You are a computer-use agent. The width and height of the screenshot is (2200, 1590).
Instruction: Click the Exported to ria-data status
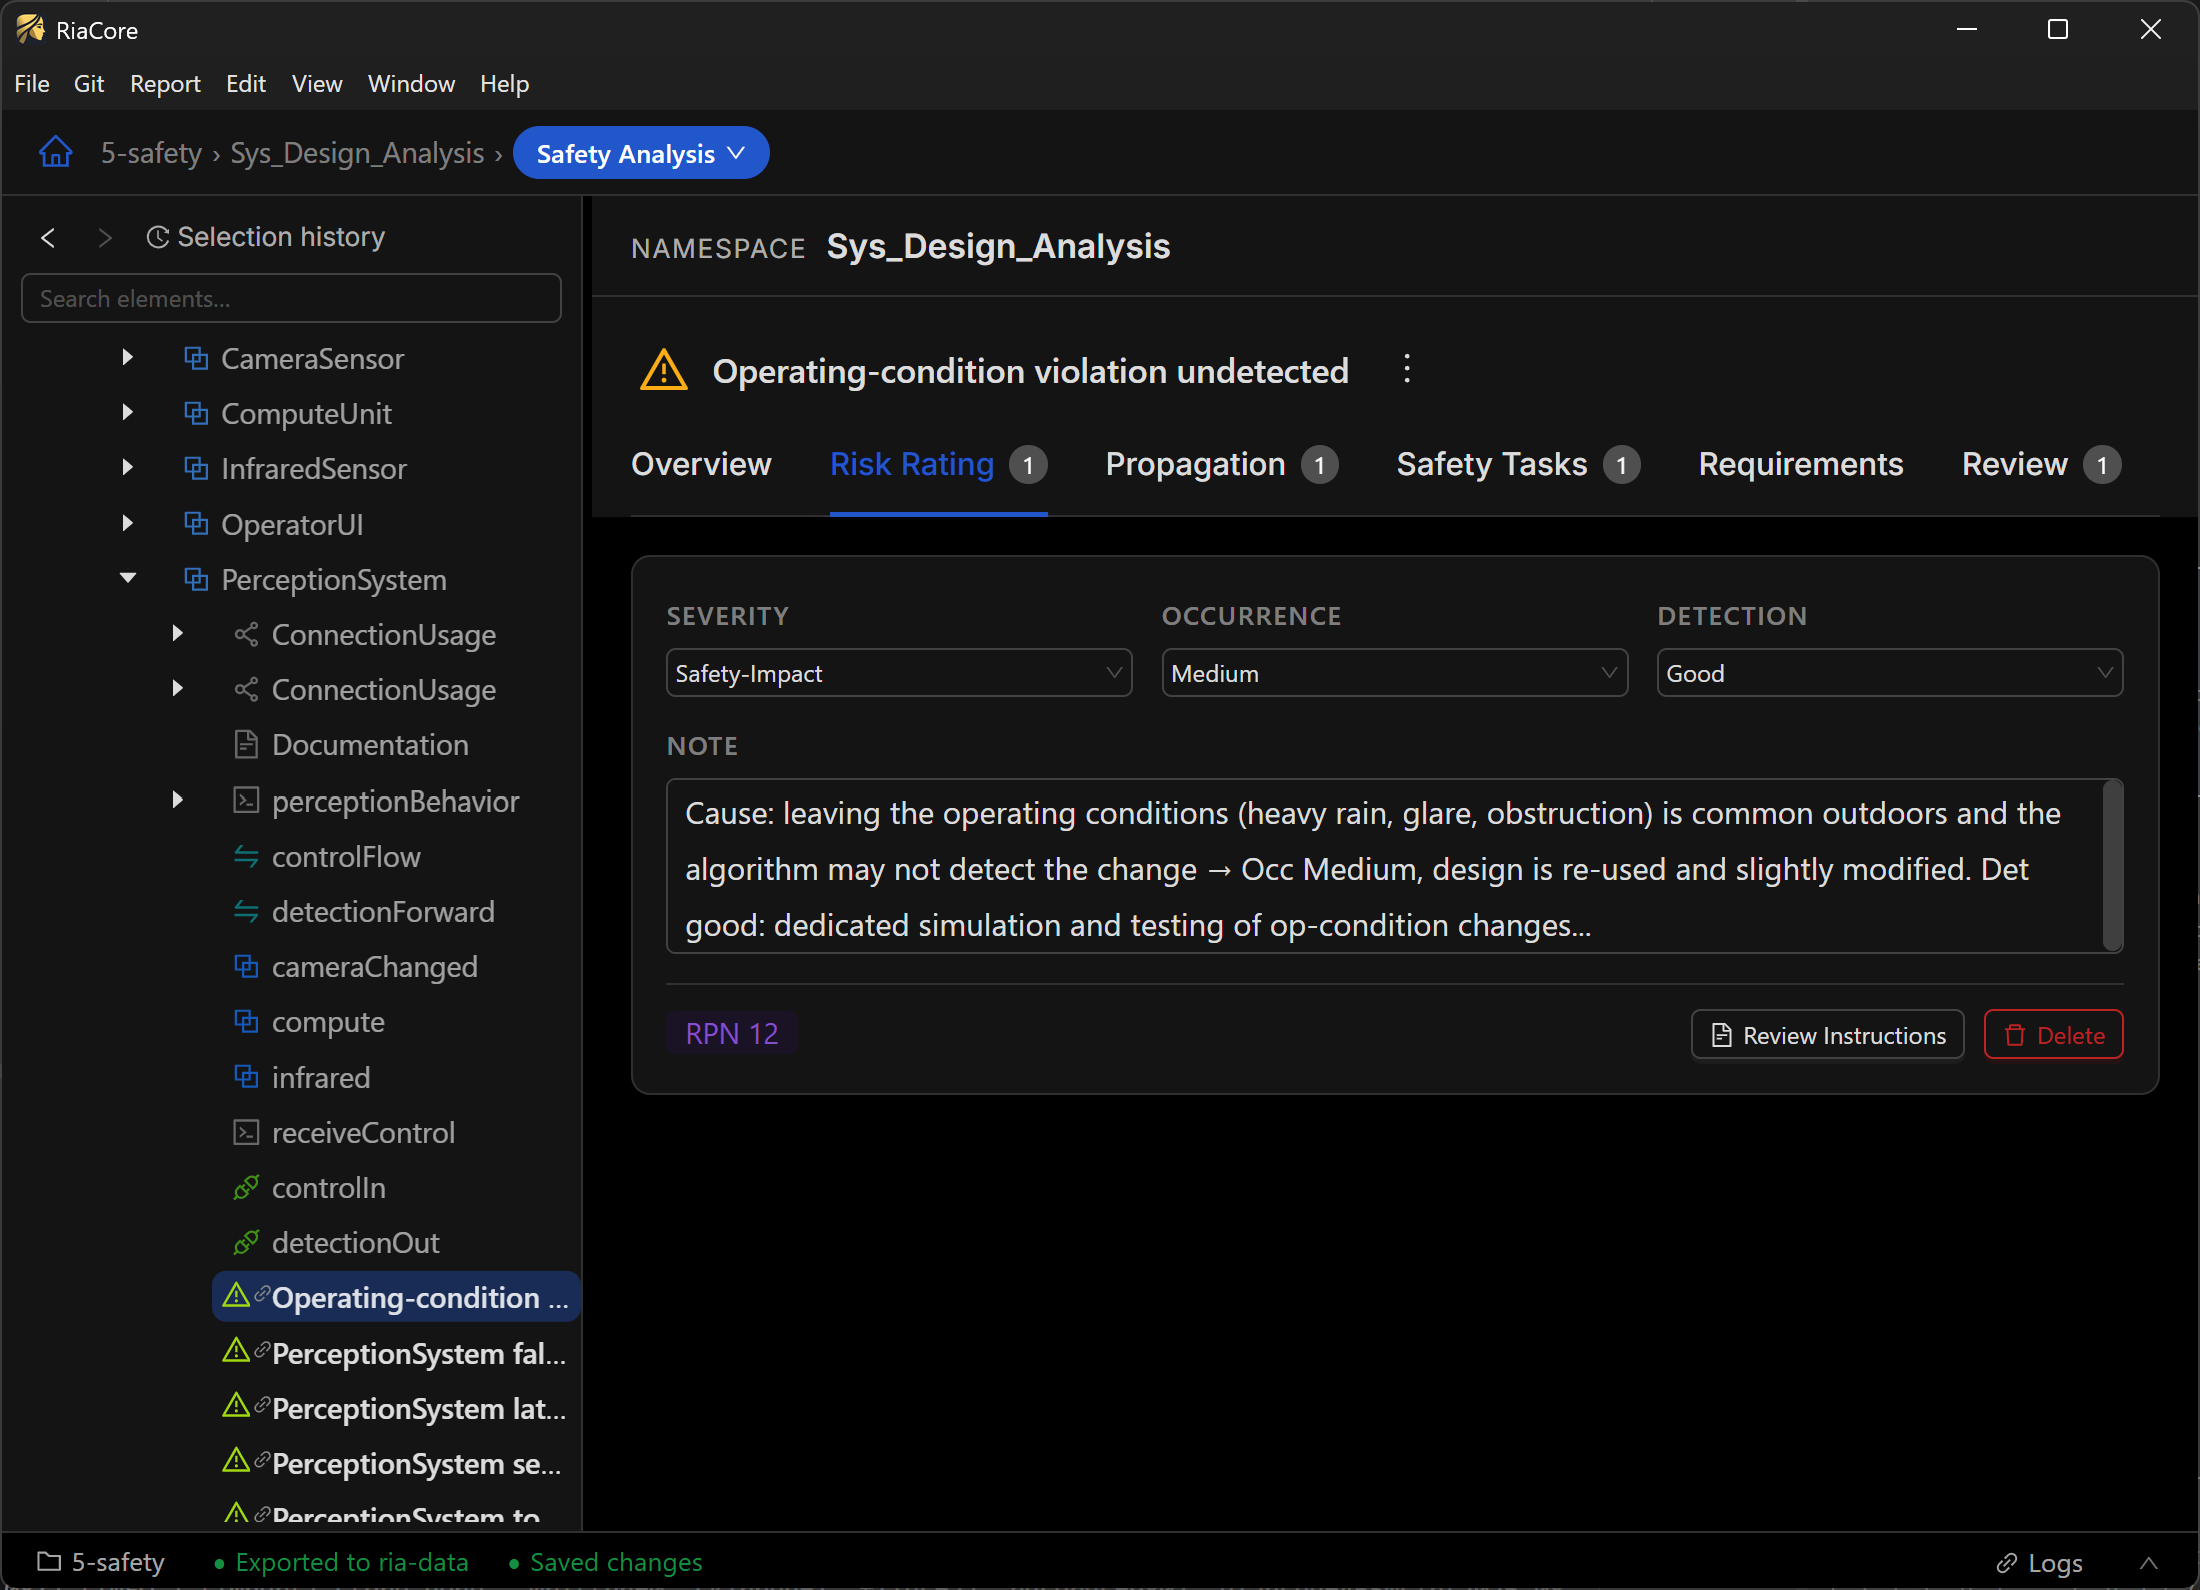(341, 1563)
